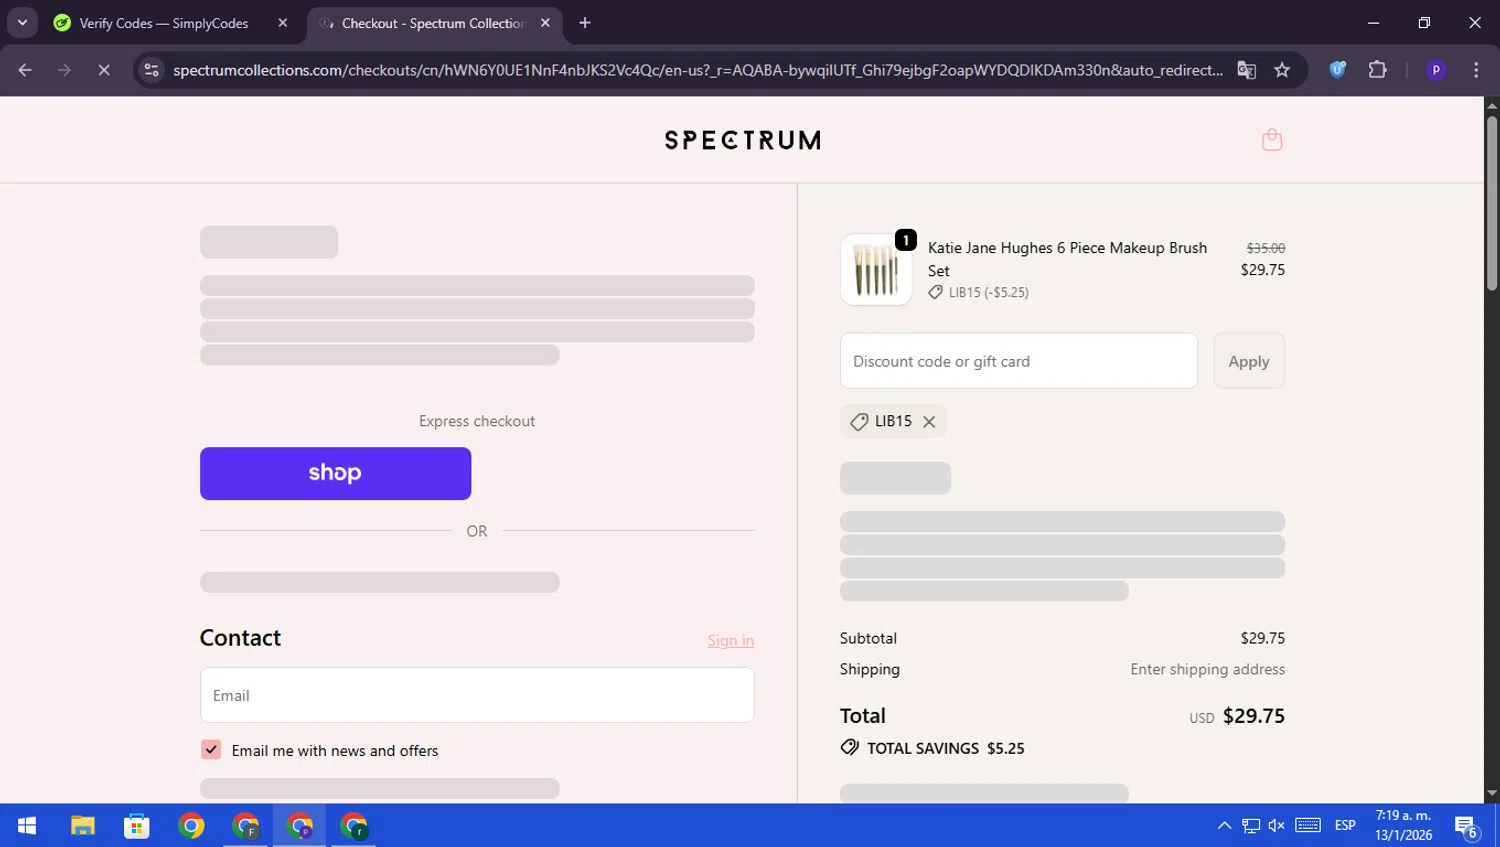Click the muted volume tray icon
The height and width of the screenshot is (847, 1500).
[1277, 826]
